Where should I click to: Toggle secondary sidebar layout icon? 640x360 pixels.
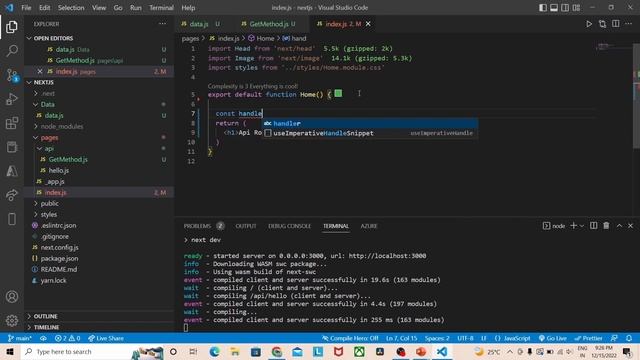565,8
